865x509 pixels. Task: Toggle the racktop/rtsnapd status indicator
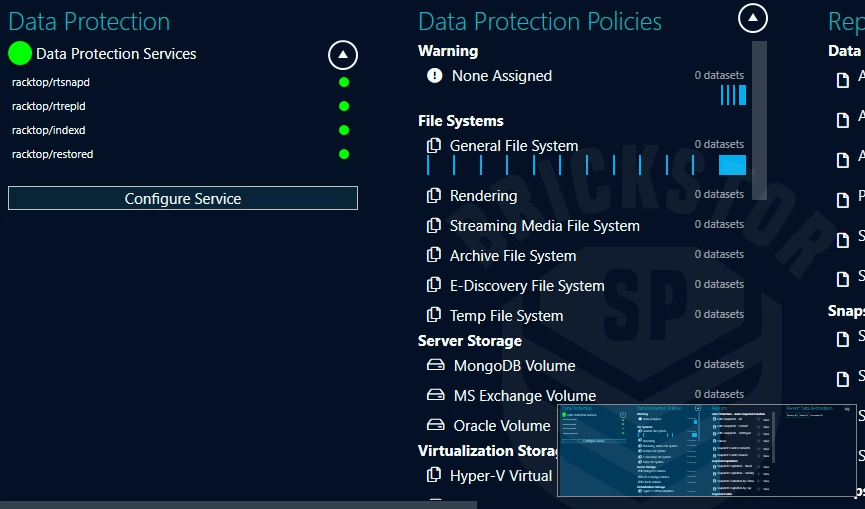pos(344,82)
